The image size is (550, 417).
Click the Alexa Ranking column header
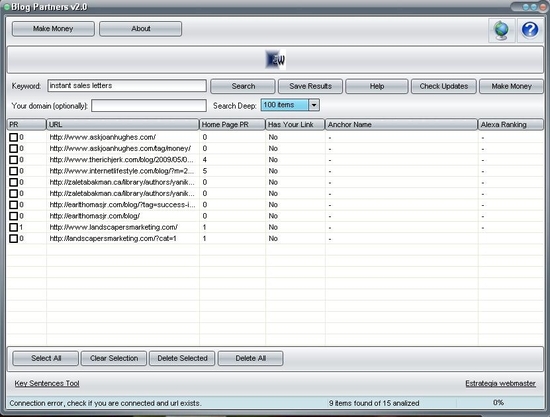(511, 125)
